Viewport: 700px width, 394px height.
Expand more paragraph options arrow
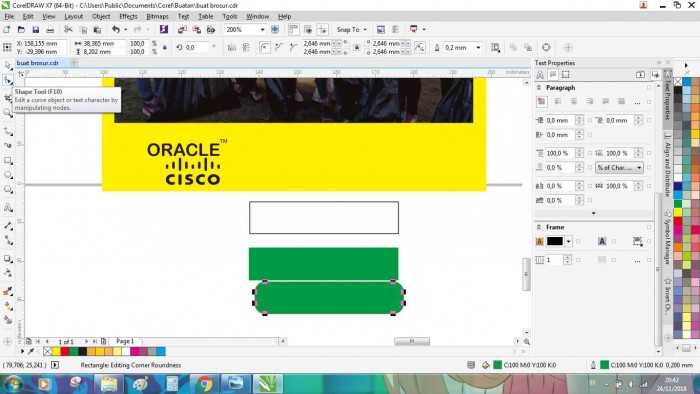pos(593,213)
